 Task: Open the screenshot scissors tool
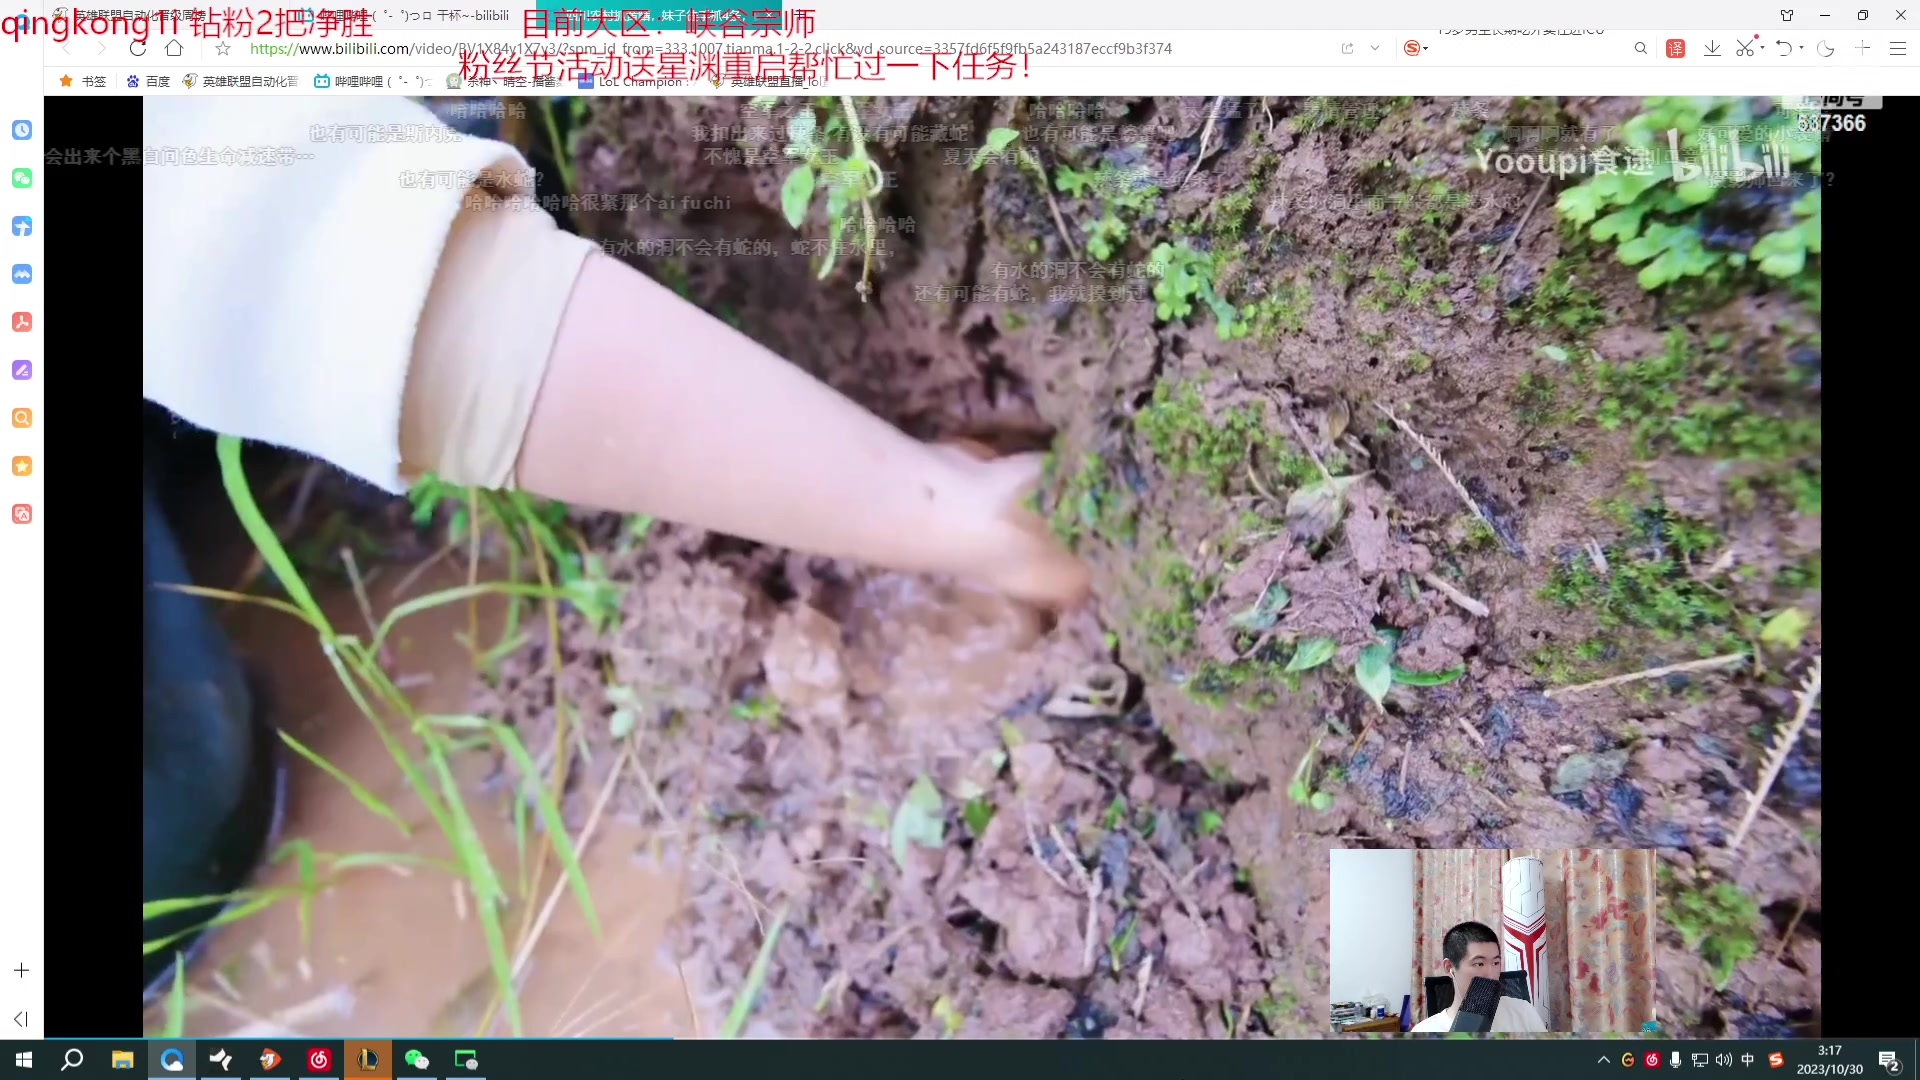1745,48
